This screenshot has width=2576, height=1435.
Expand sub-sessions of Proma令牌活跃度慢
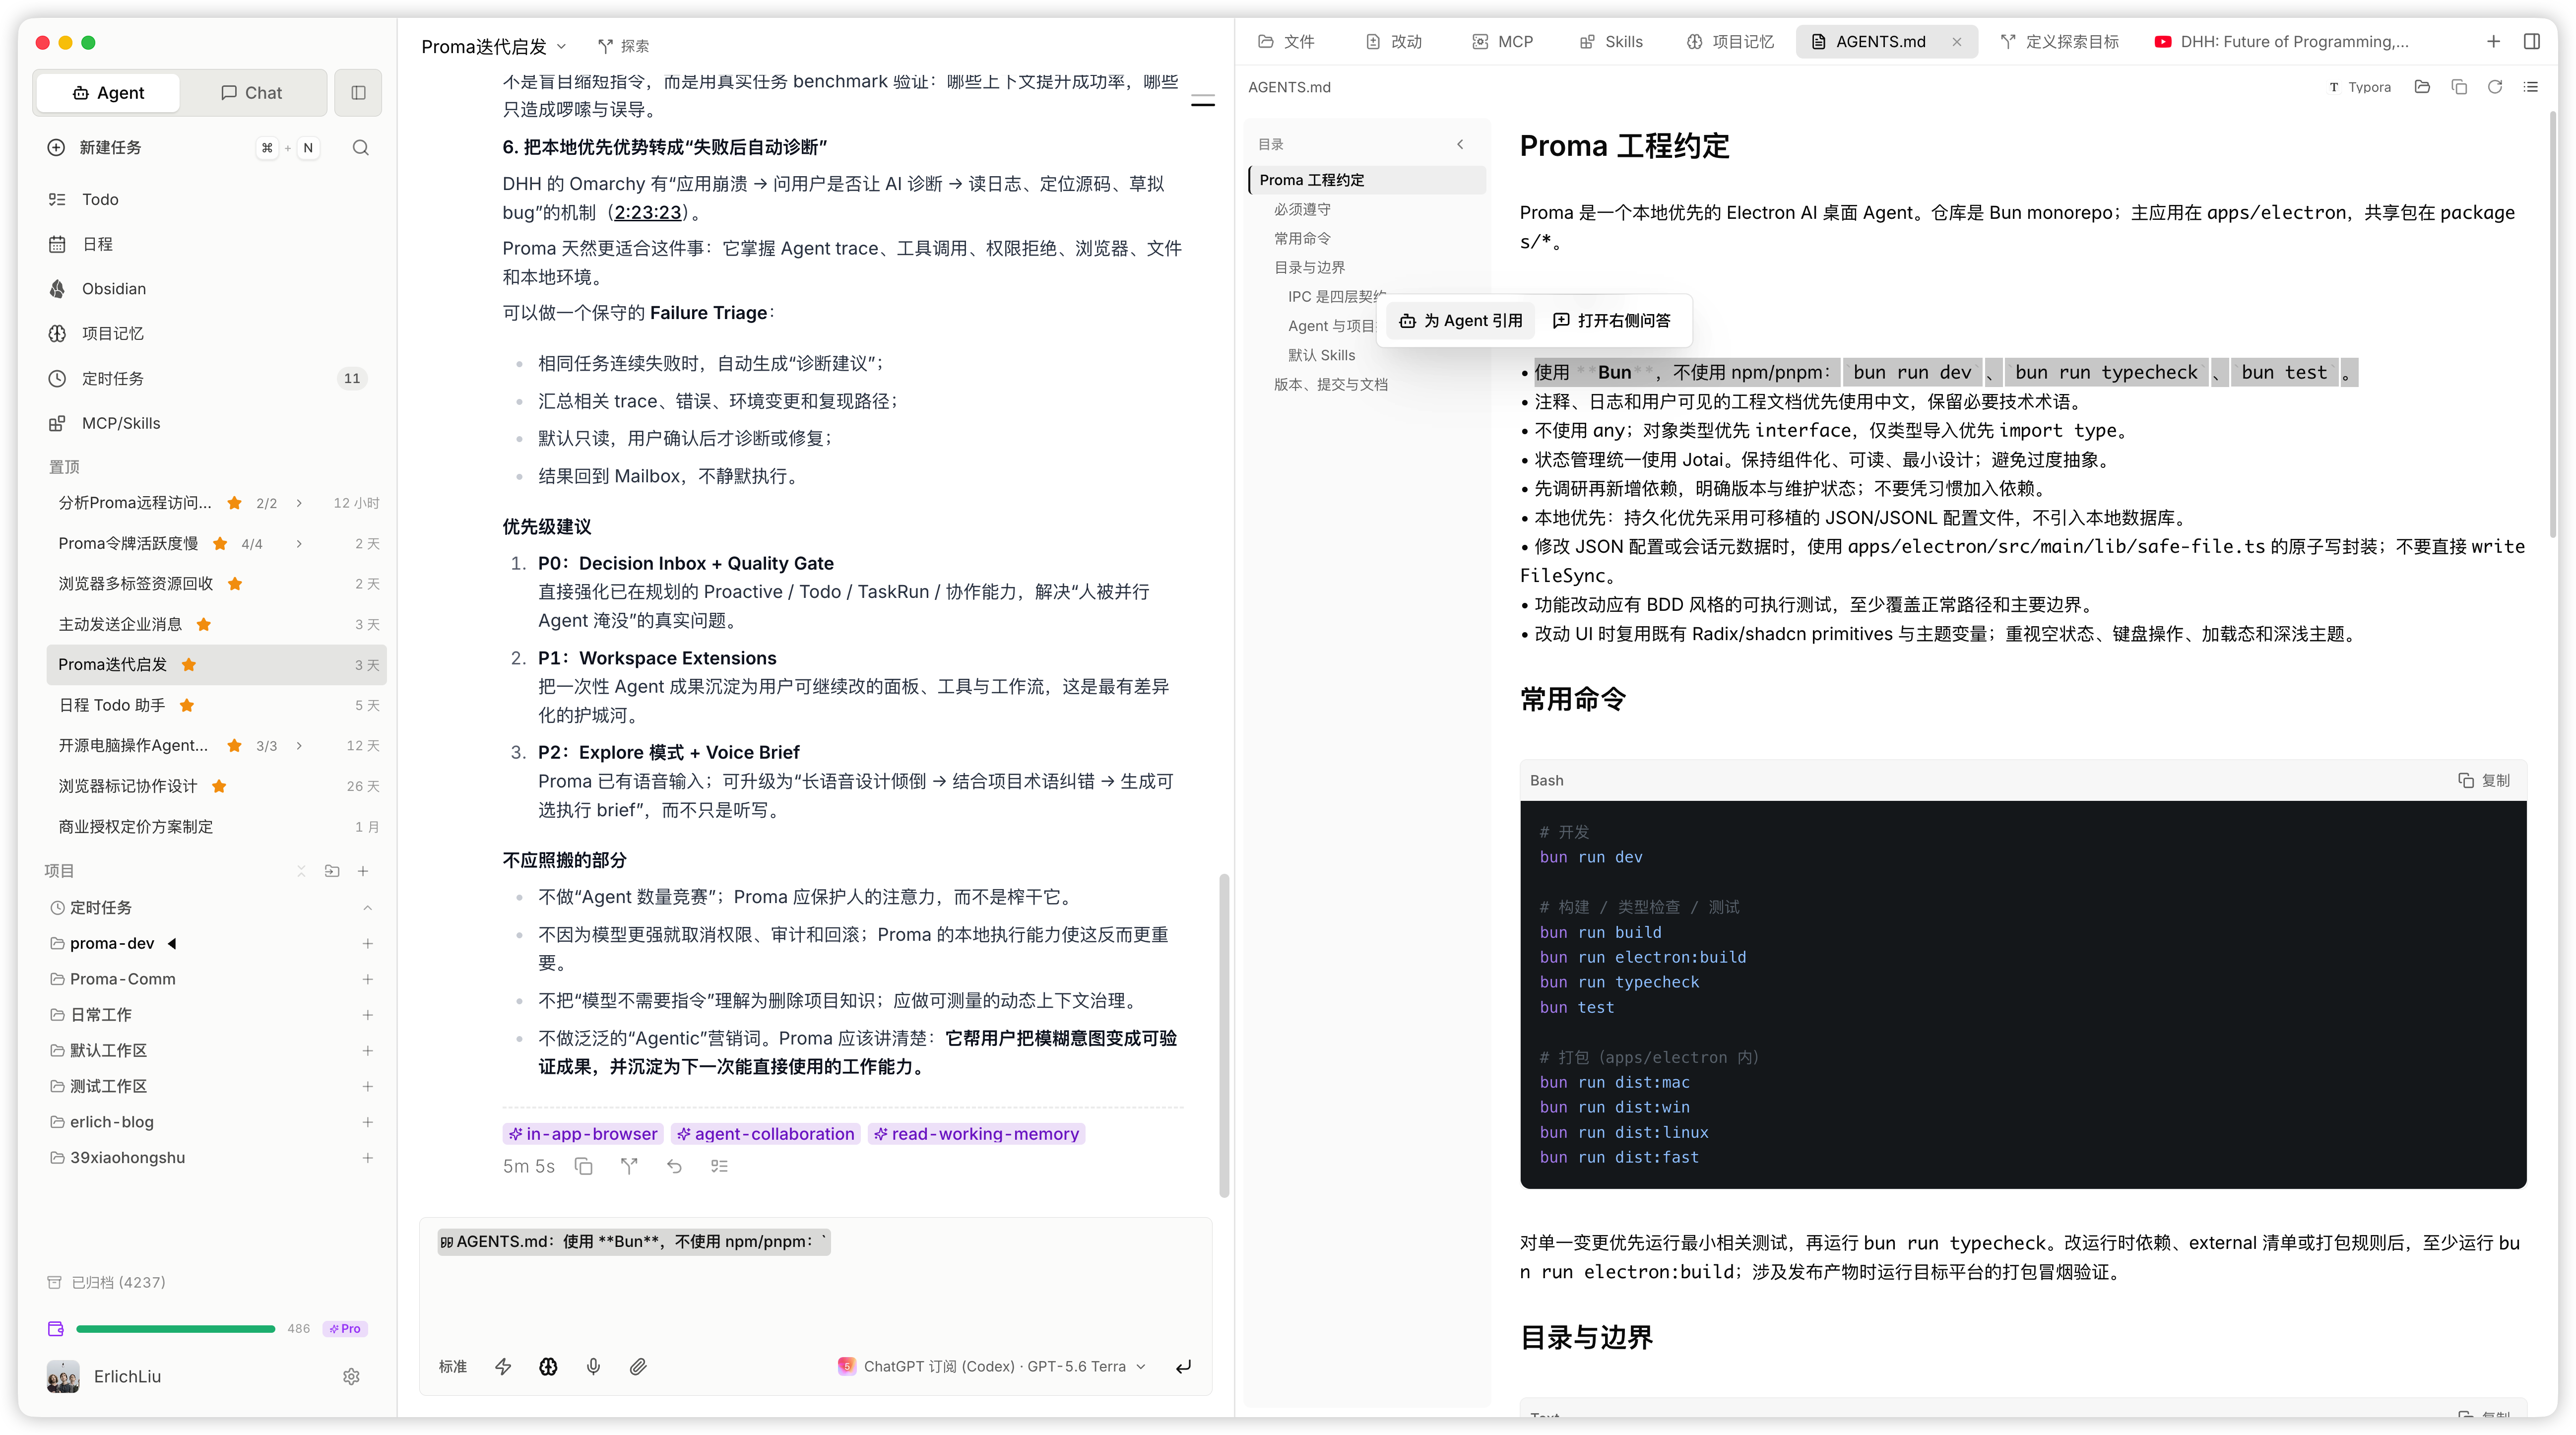click(x=299, y=544)
